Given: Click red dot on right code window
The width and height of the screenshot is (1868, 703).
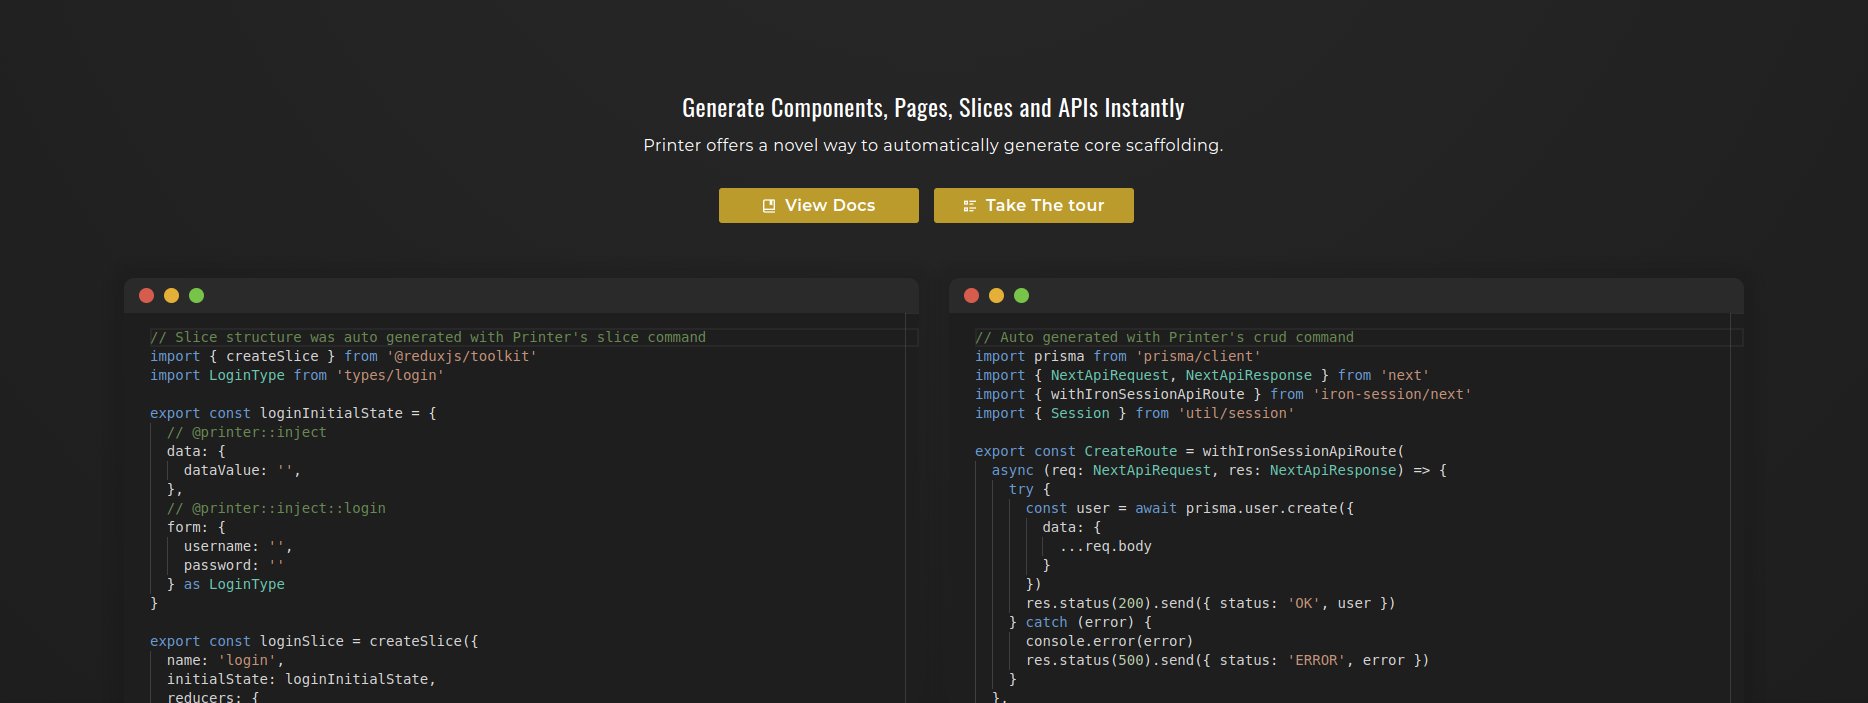Looking at the screenshot, I should 971,295.
